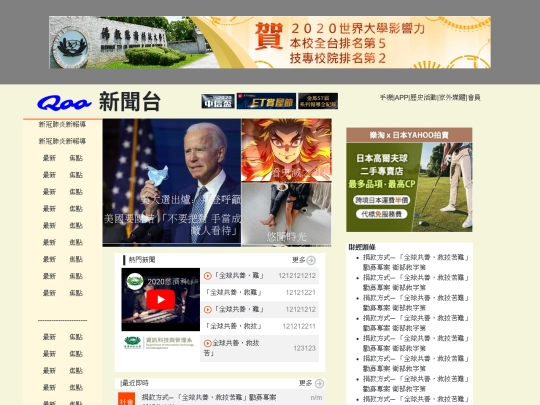Click the play-circle icon on the 12121212 news row
The width and height of the screenshot is (540, 405).
tap(208, 310)
